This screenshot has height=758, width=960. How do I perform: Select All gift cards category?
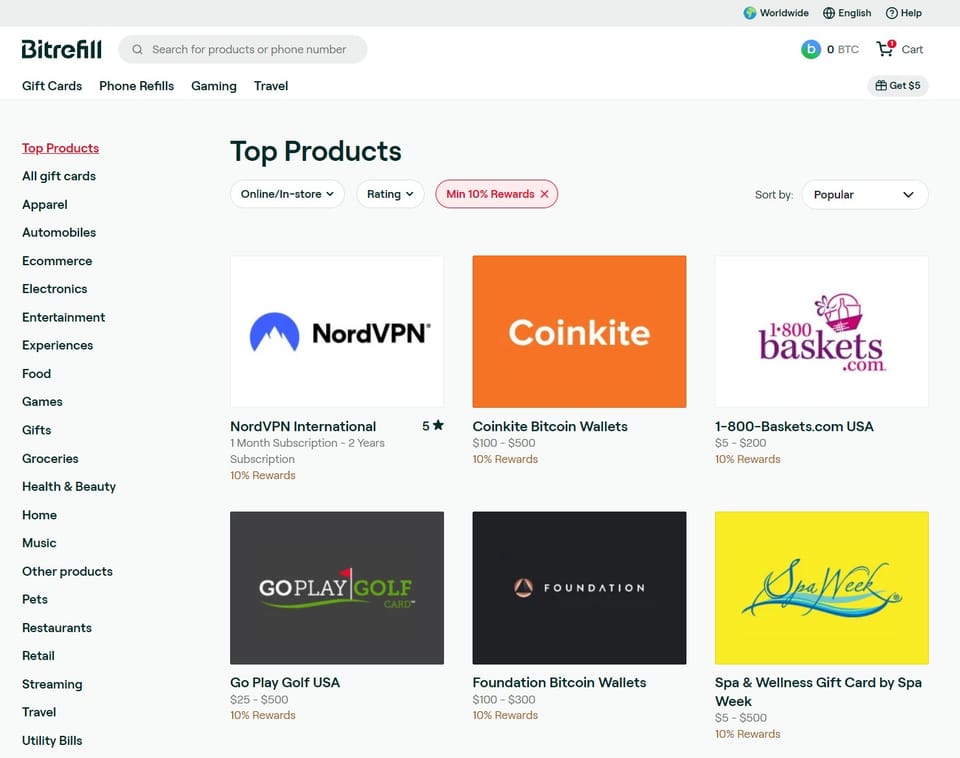(59, 176)
